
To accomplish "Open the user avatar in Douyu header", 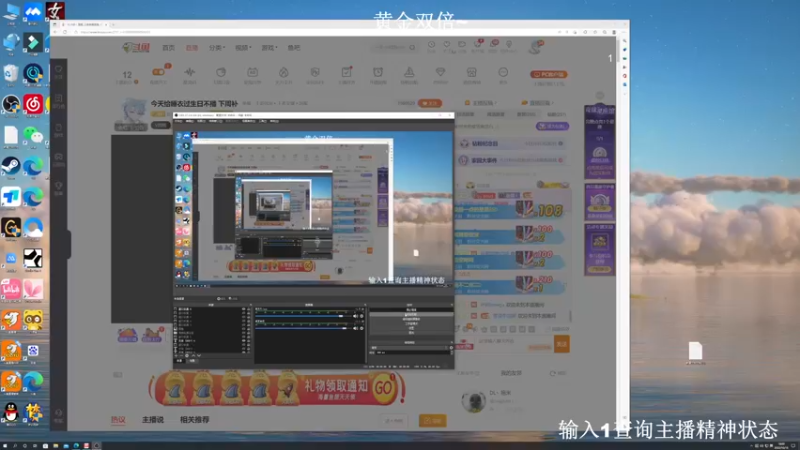I will 535,47.
